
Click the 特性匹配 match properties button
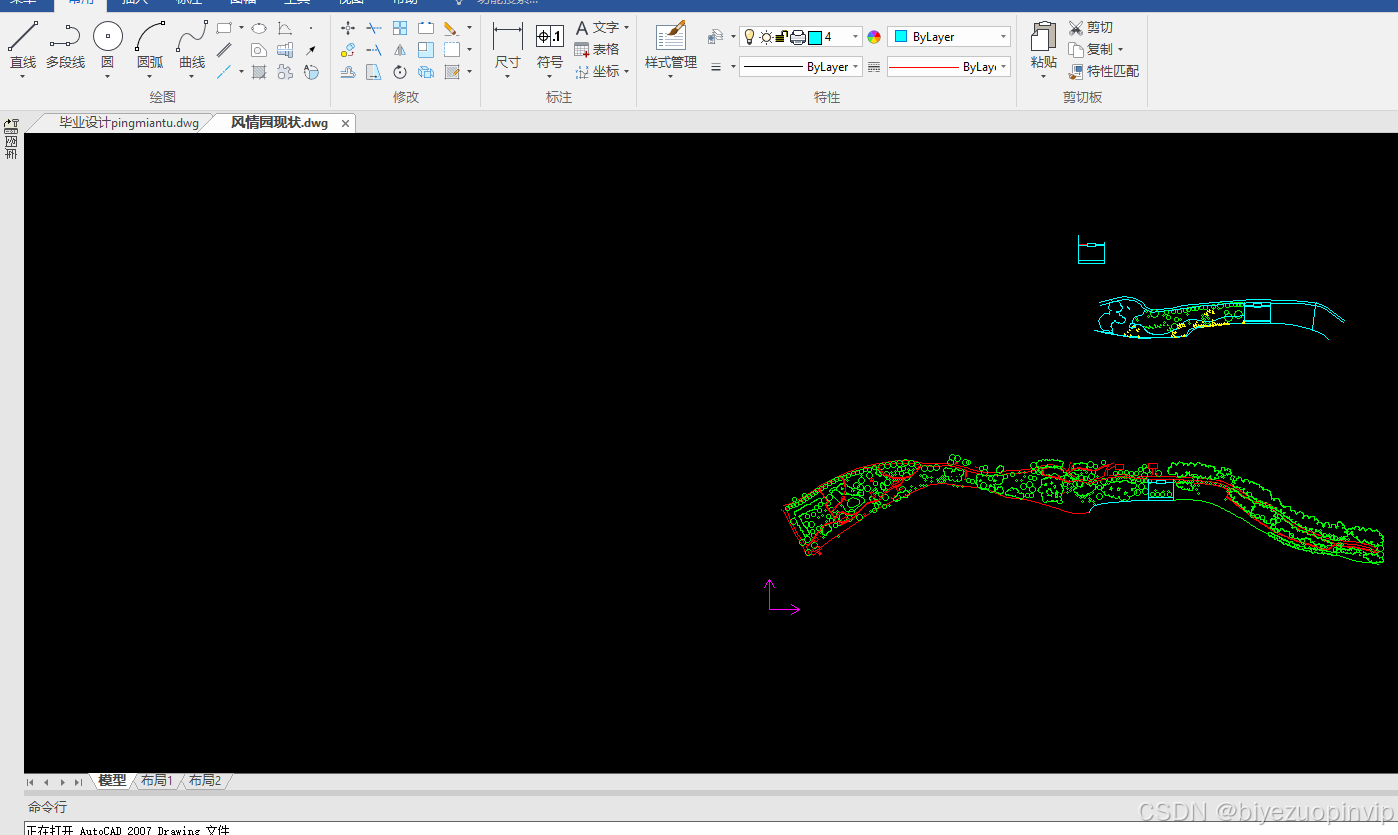point(1103,71)
